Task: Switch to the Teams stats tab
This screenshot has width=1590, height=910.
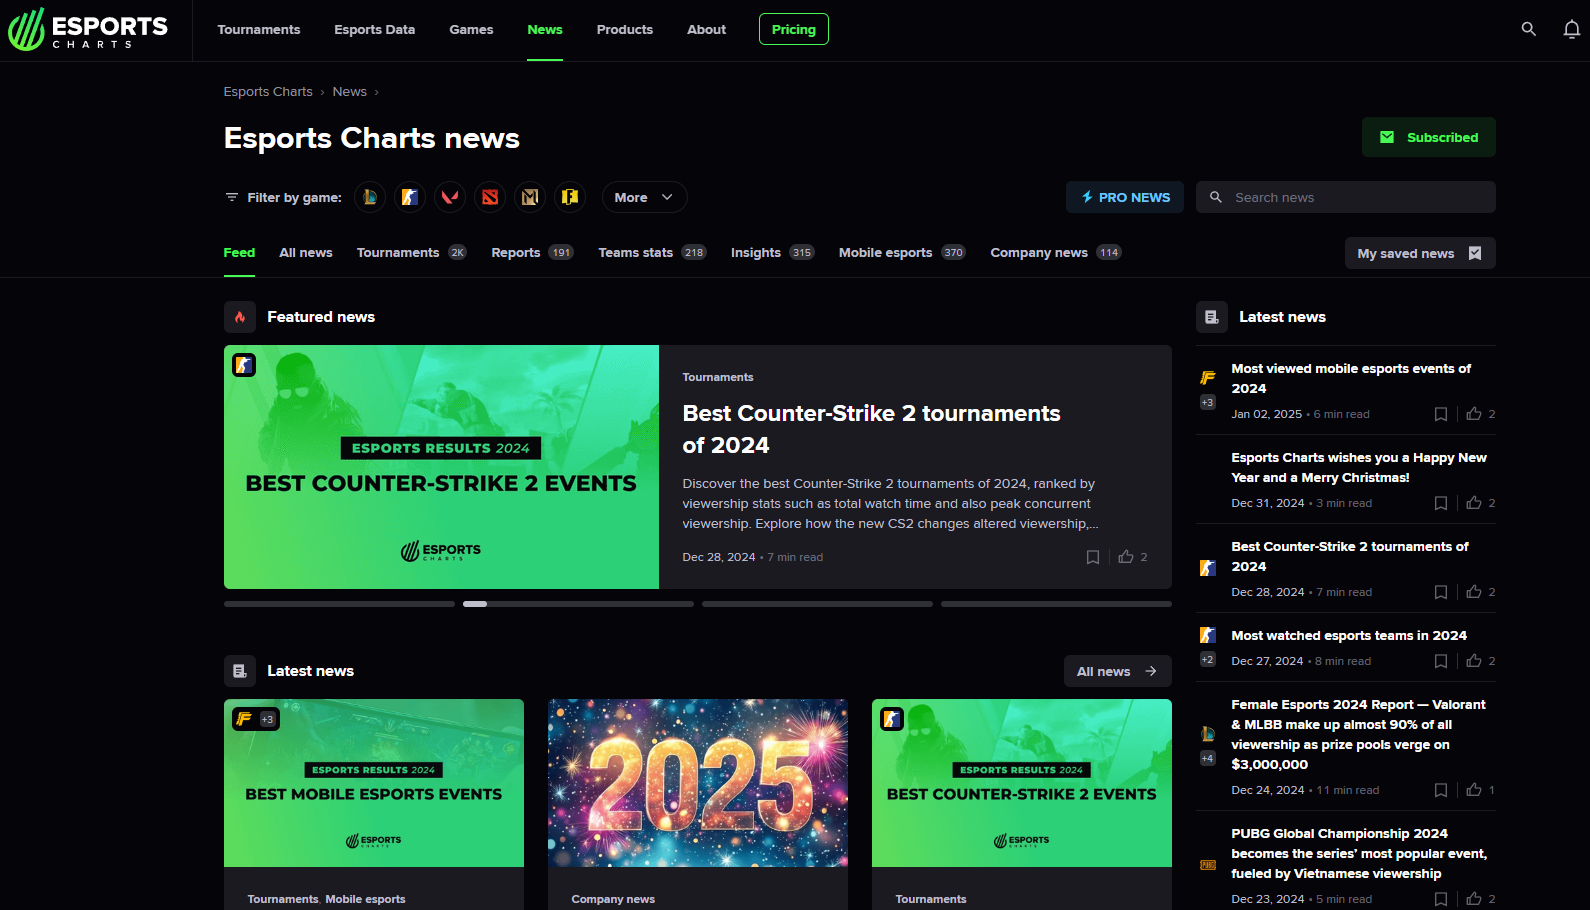Action: pos(652,253)
